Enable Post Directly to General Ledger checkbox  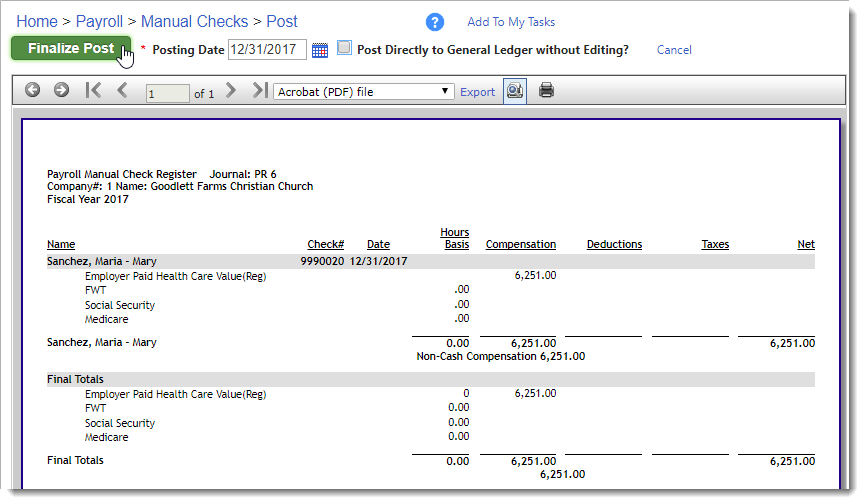click(x=344, y=48)
